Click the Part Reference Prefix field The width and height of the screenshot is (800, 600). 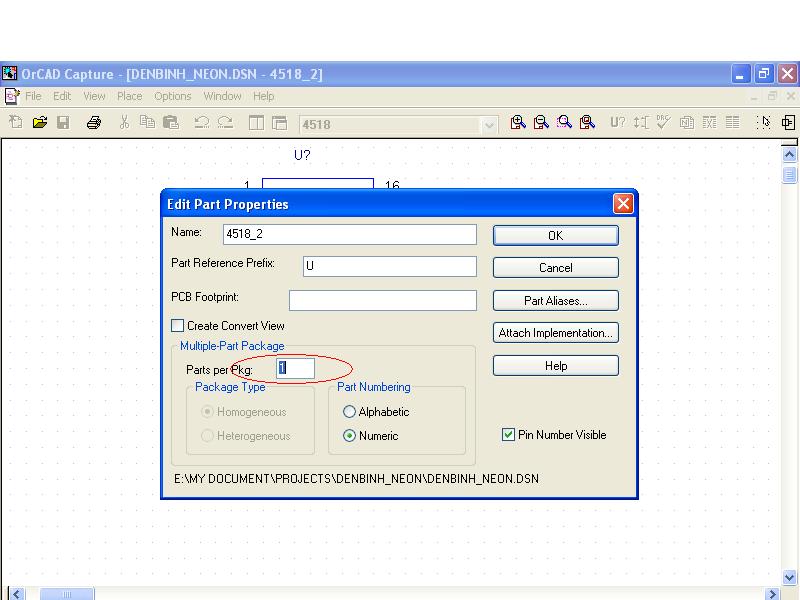point(390,266)
